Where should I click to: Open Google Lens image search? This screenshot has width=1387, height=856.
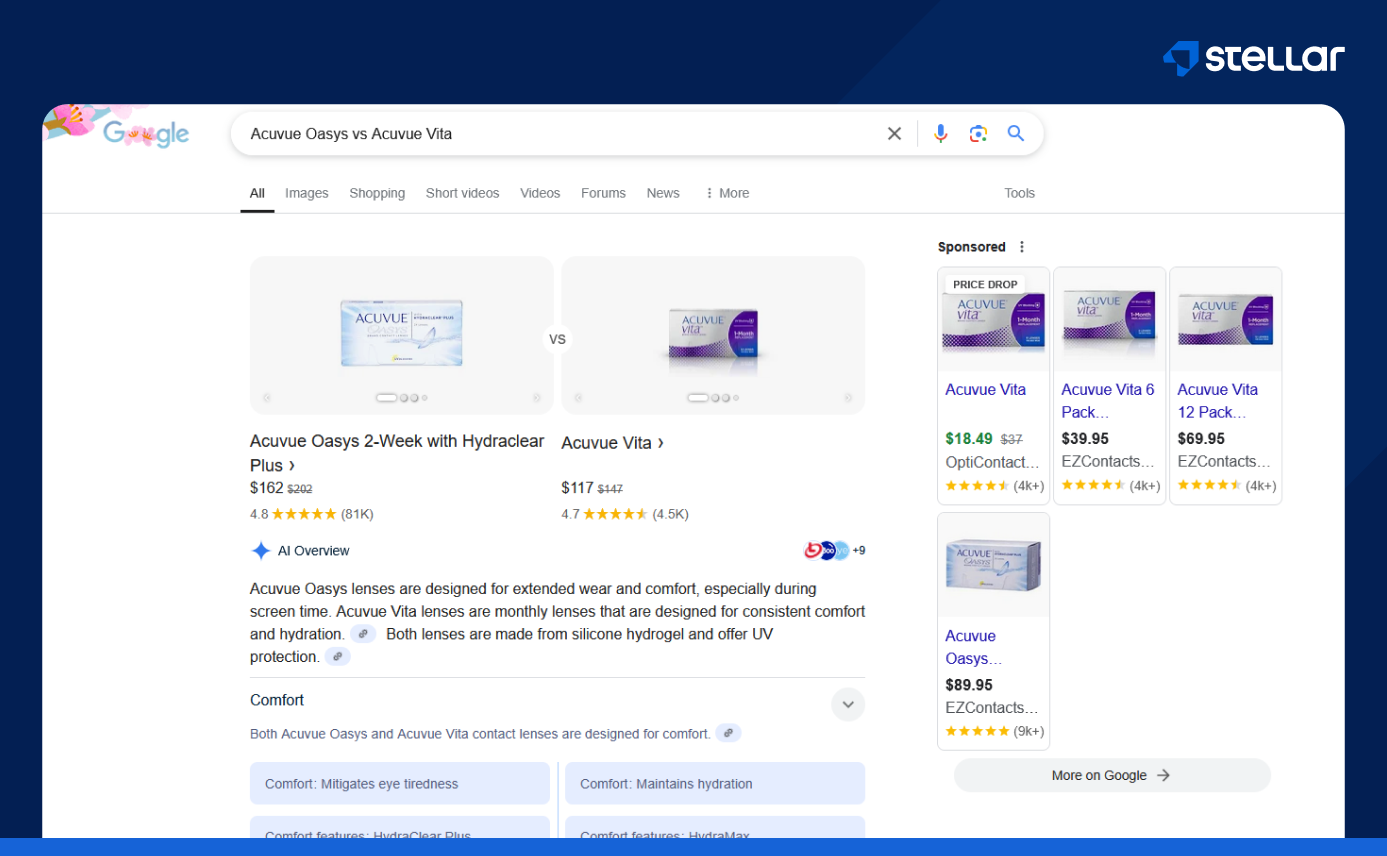pos(978,134)
